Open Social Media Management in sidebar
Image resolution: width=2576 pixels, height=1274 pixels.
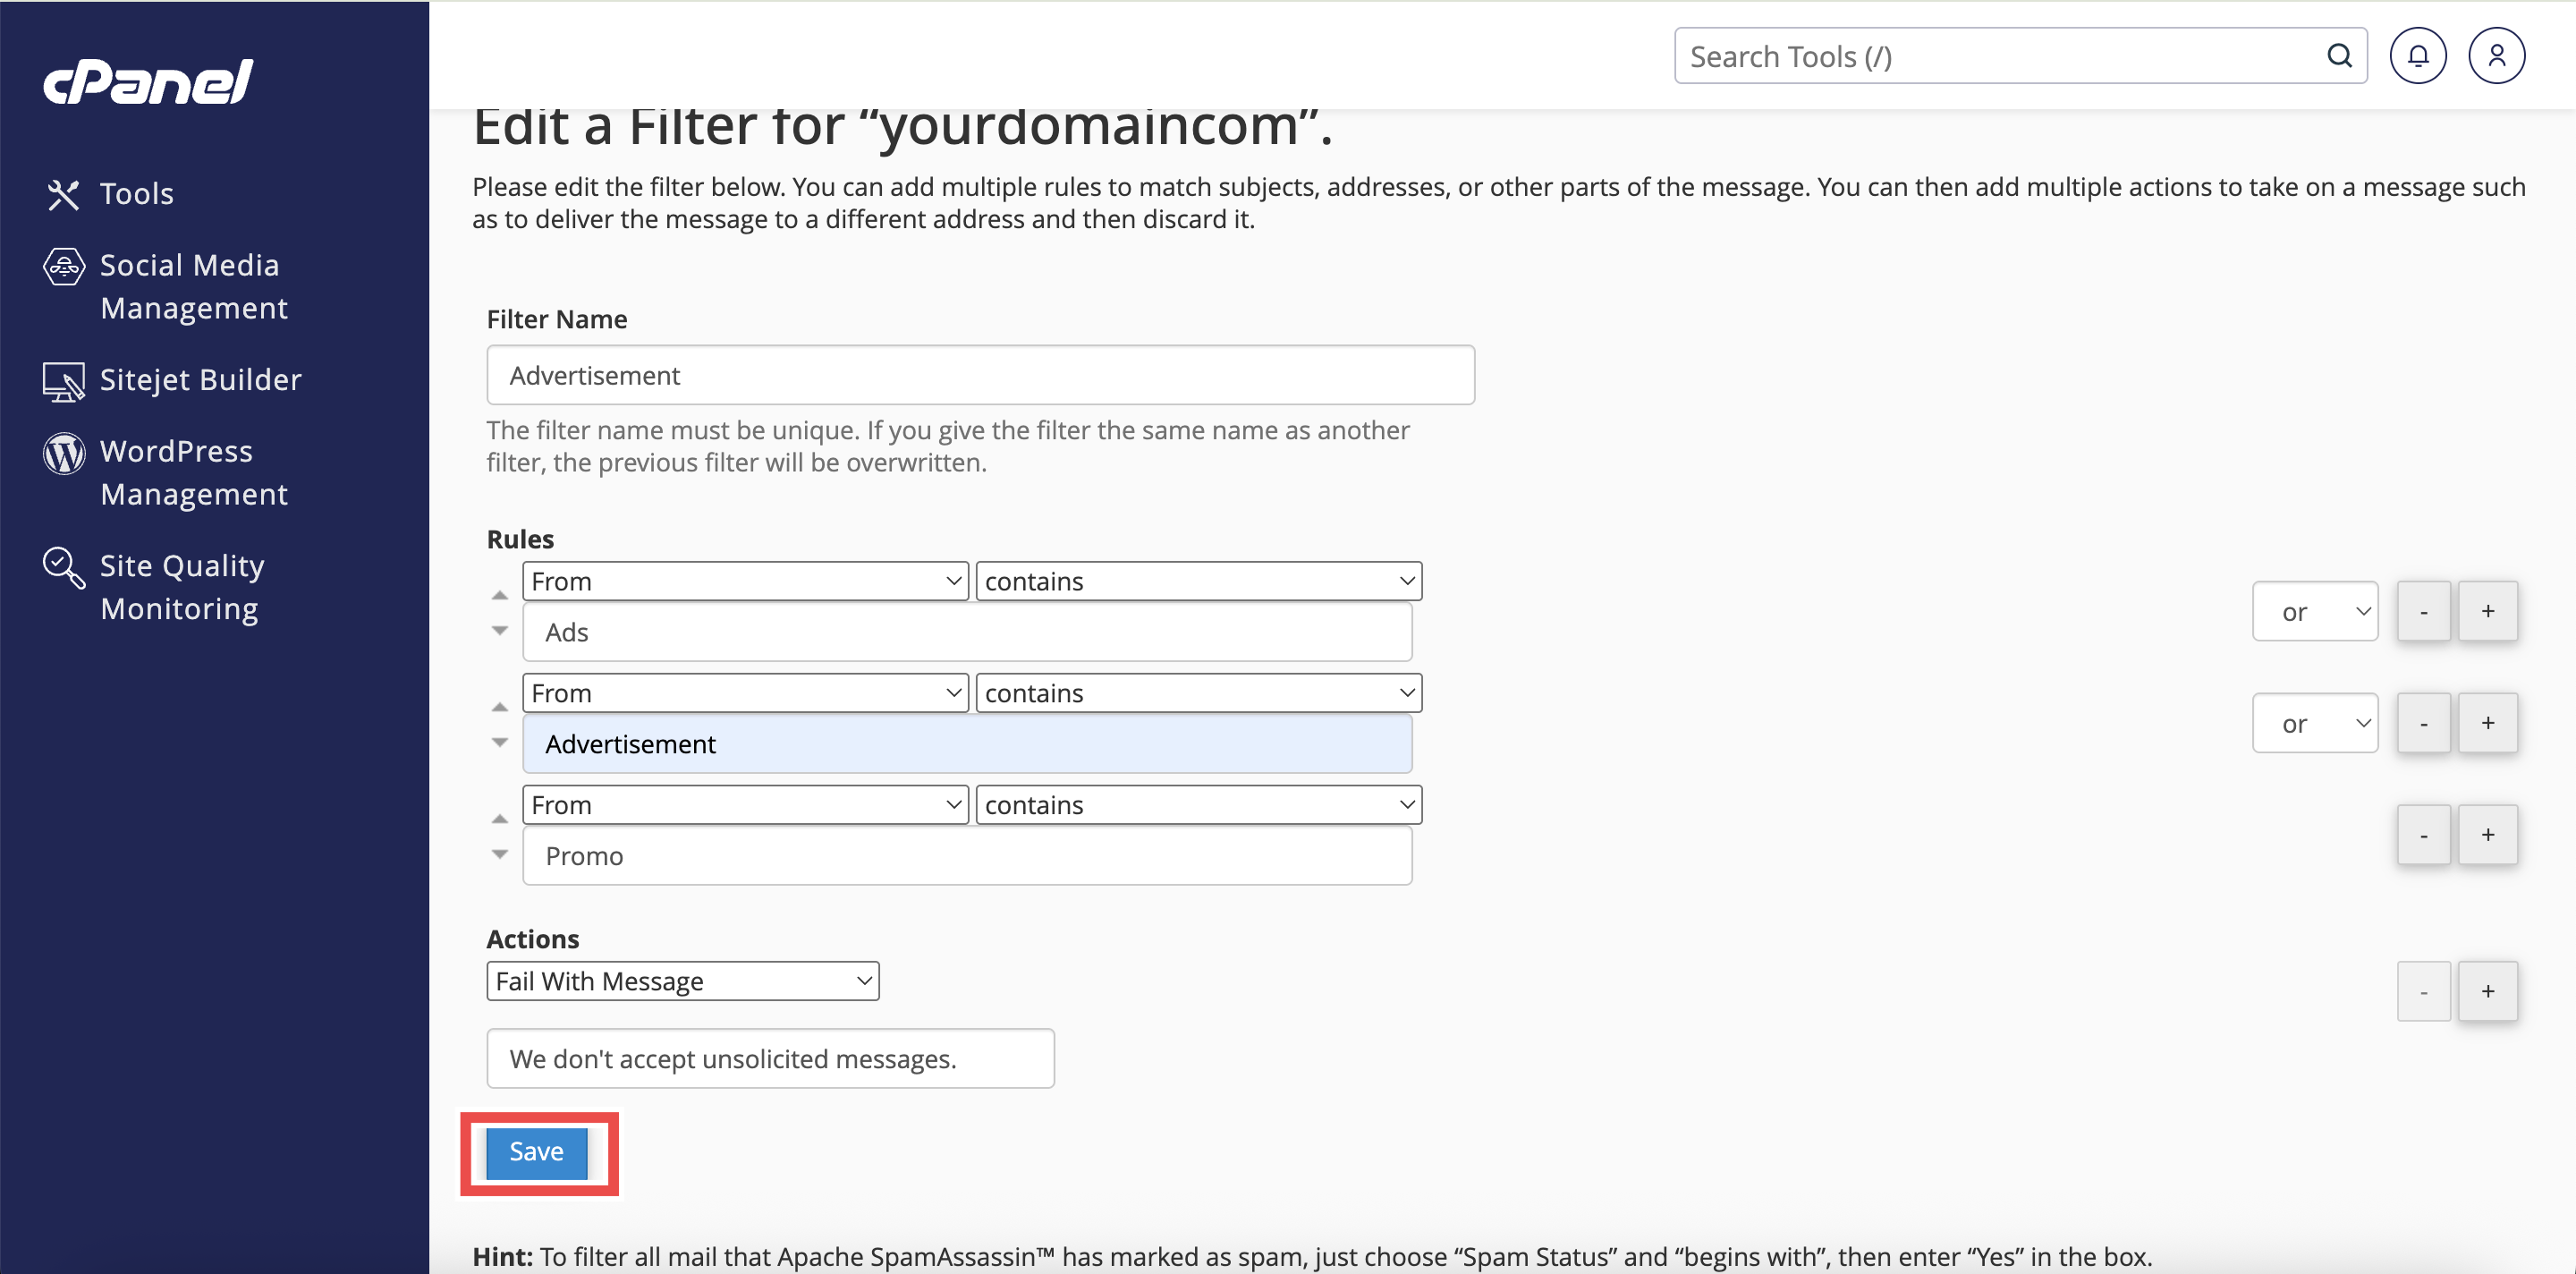tap(189, 286)
